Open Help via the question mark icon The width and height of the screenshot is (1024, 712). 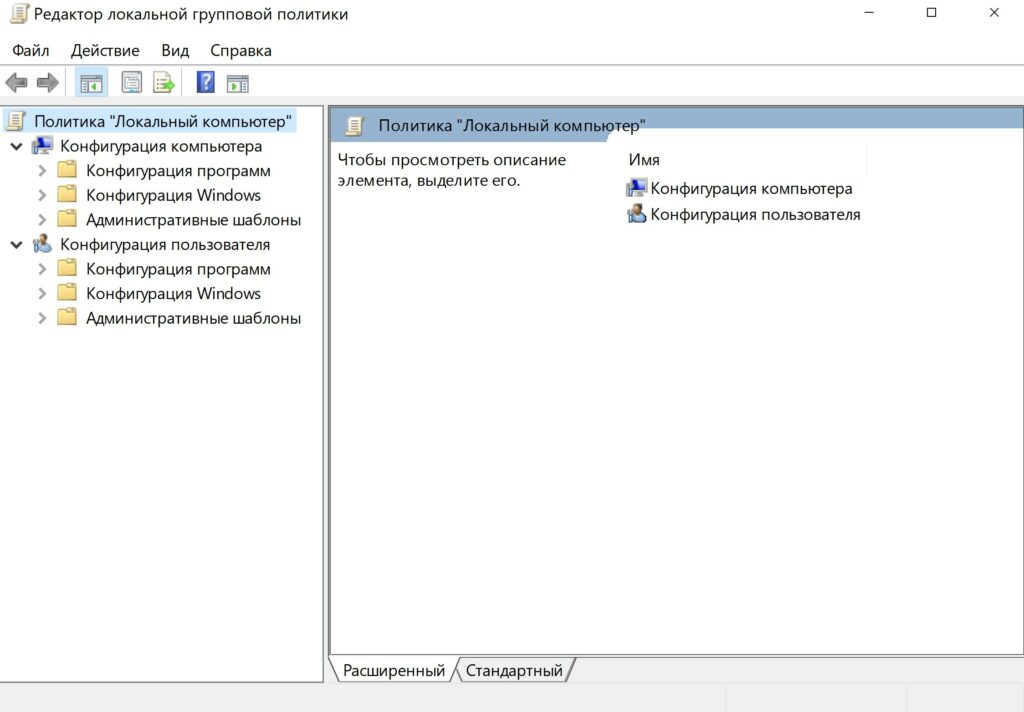point(206,82)
